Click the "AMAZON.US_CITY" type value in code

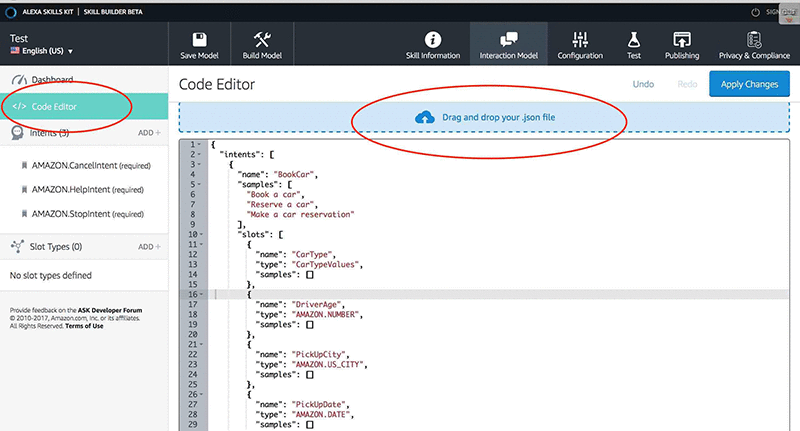[x=329, y=364]
